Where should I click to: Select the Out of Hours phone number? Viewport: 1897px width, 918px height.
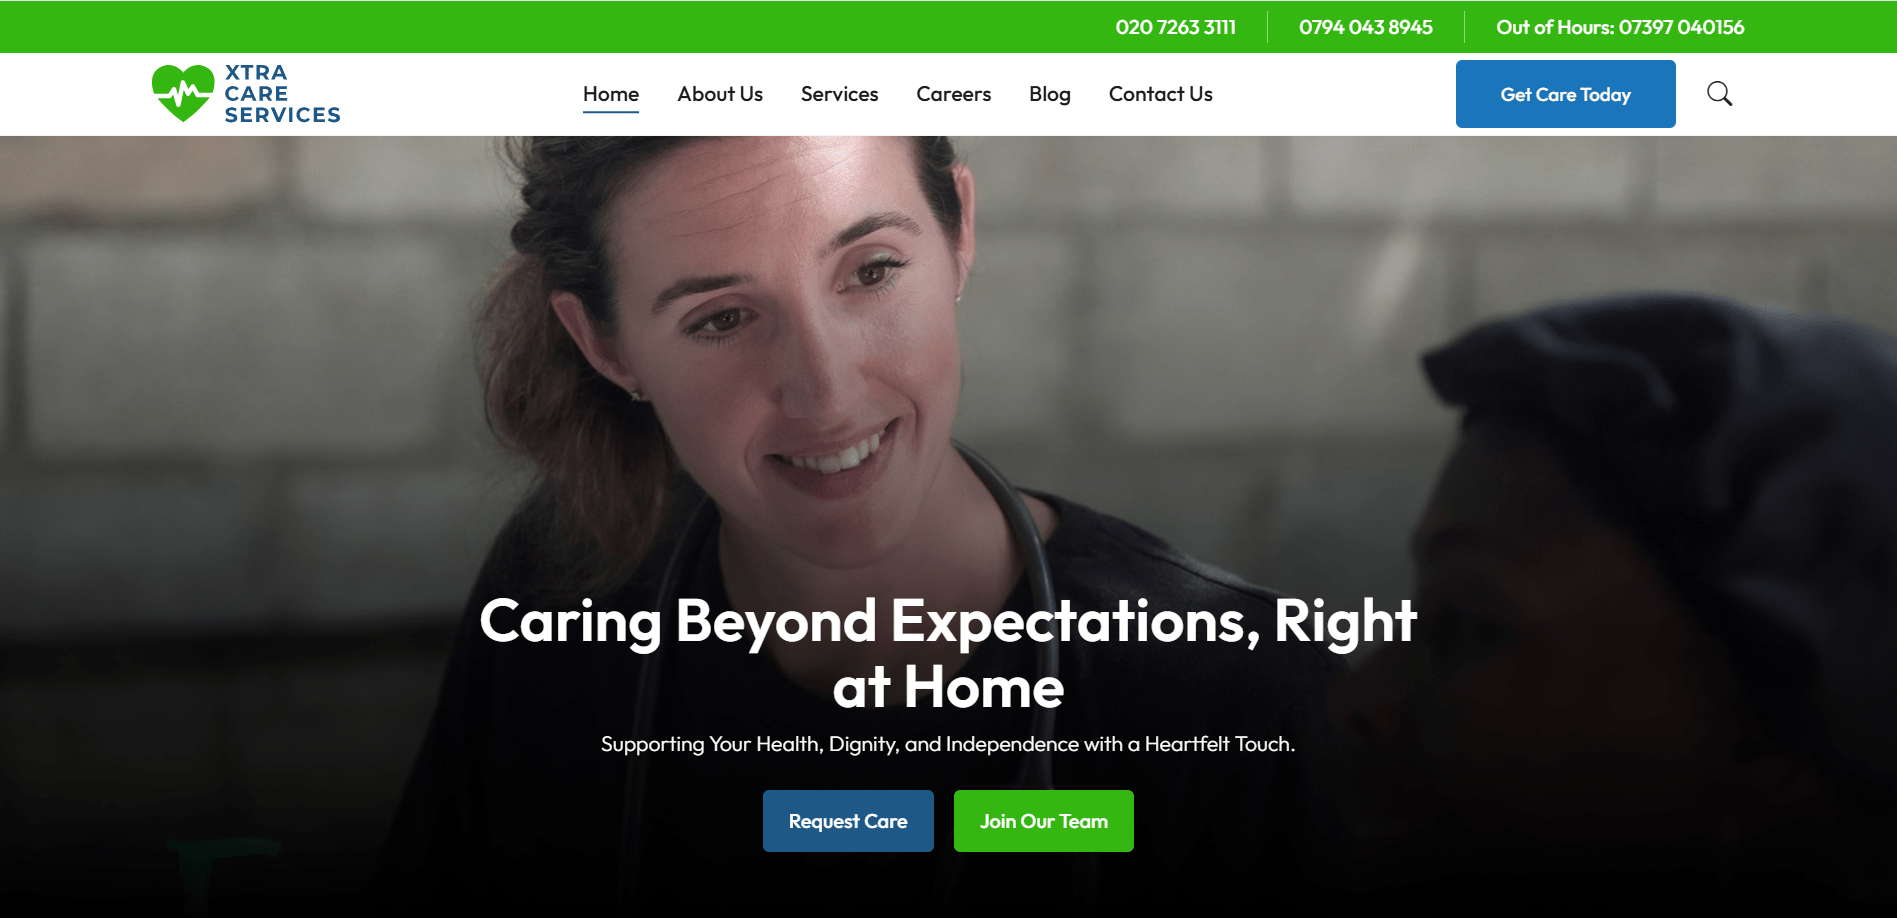click(1620, 27)
